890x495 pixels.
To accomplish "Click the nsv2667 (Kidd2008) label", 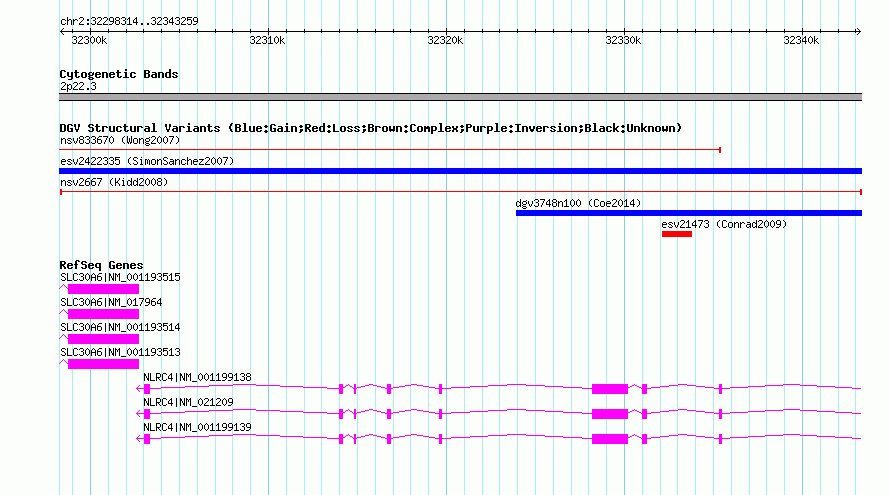I will [x=114, y=182].
